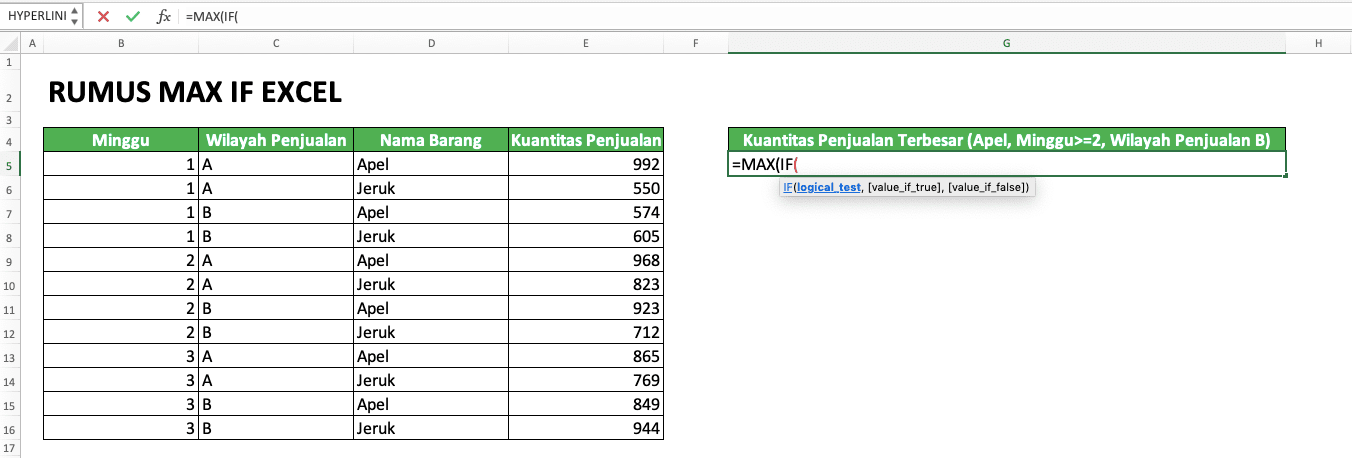Click the cell with value 865
This screenshot has width=1352, height=458.
click(x=585, y=356)
